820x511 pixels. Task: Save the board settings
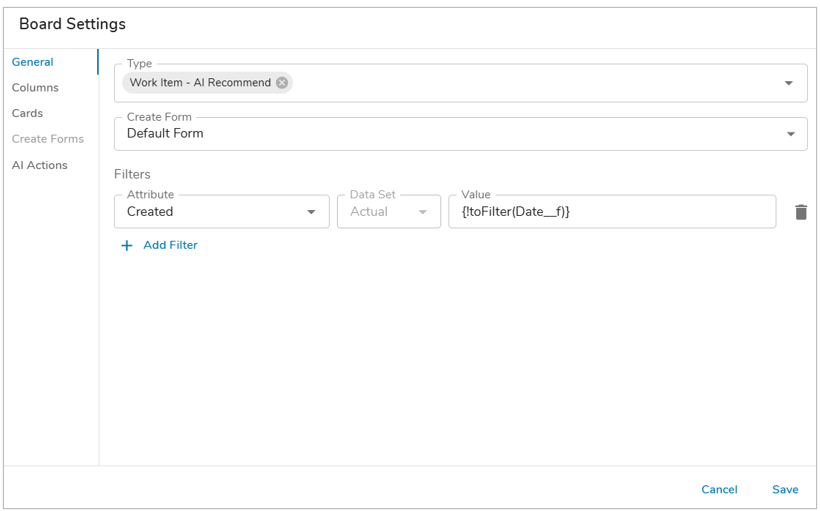coord(785,489)
